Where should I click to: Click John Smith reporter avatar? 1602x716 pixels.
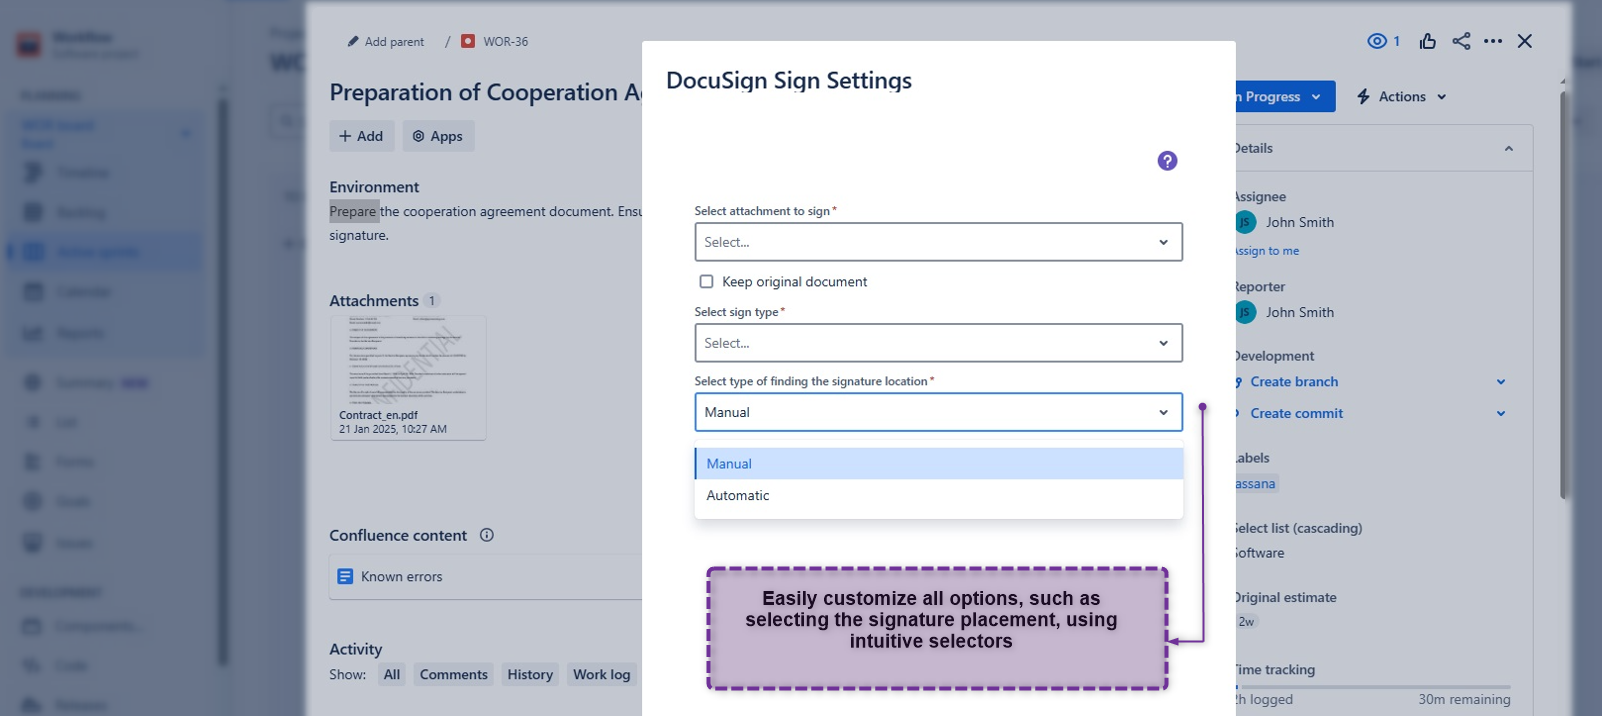click(1245, 312)
